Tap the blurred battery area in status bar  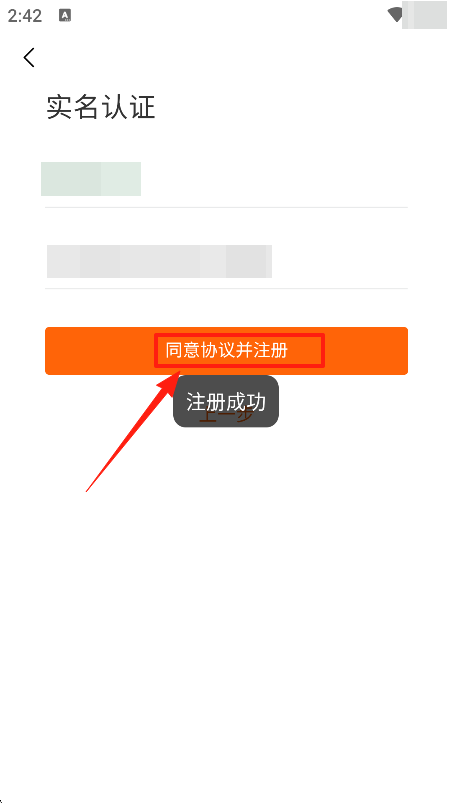pos(424,15)
